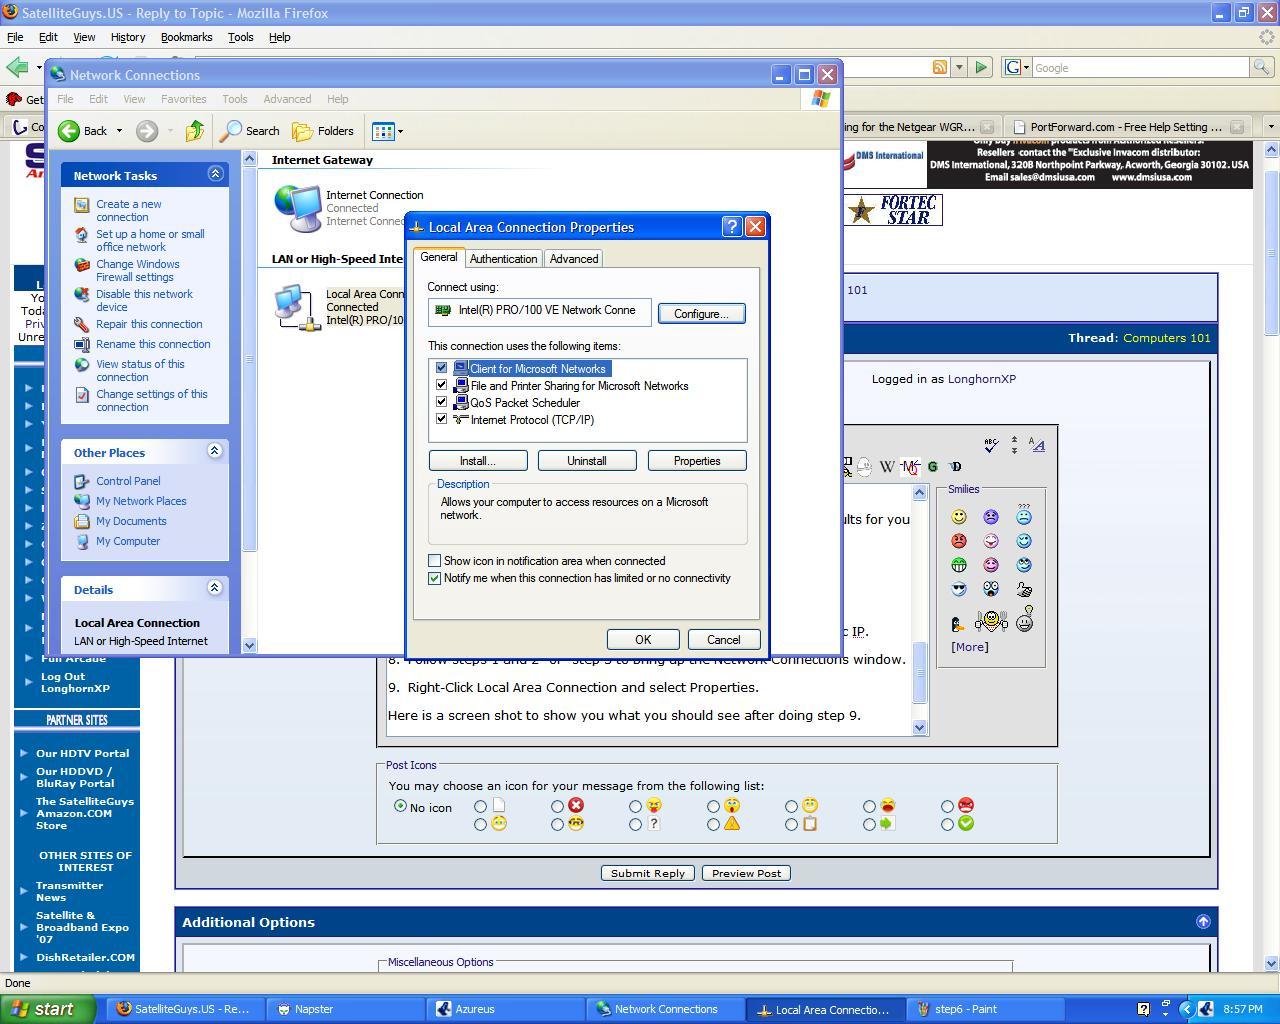Open Firefox Tools menu

click(x=241, y=37)
